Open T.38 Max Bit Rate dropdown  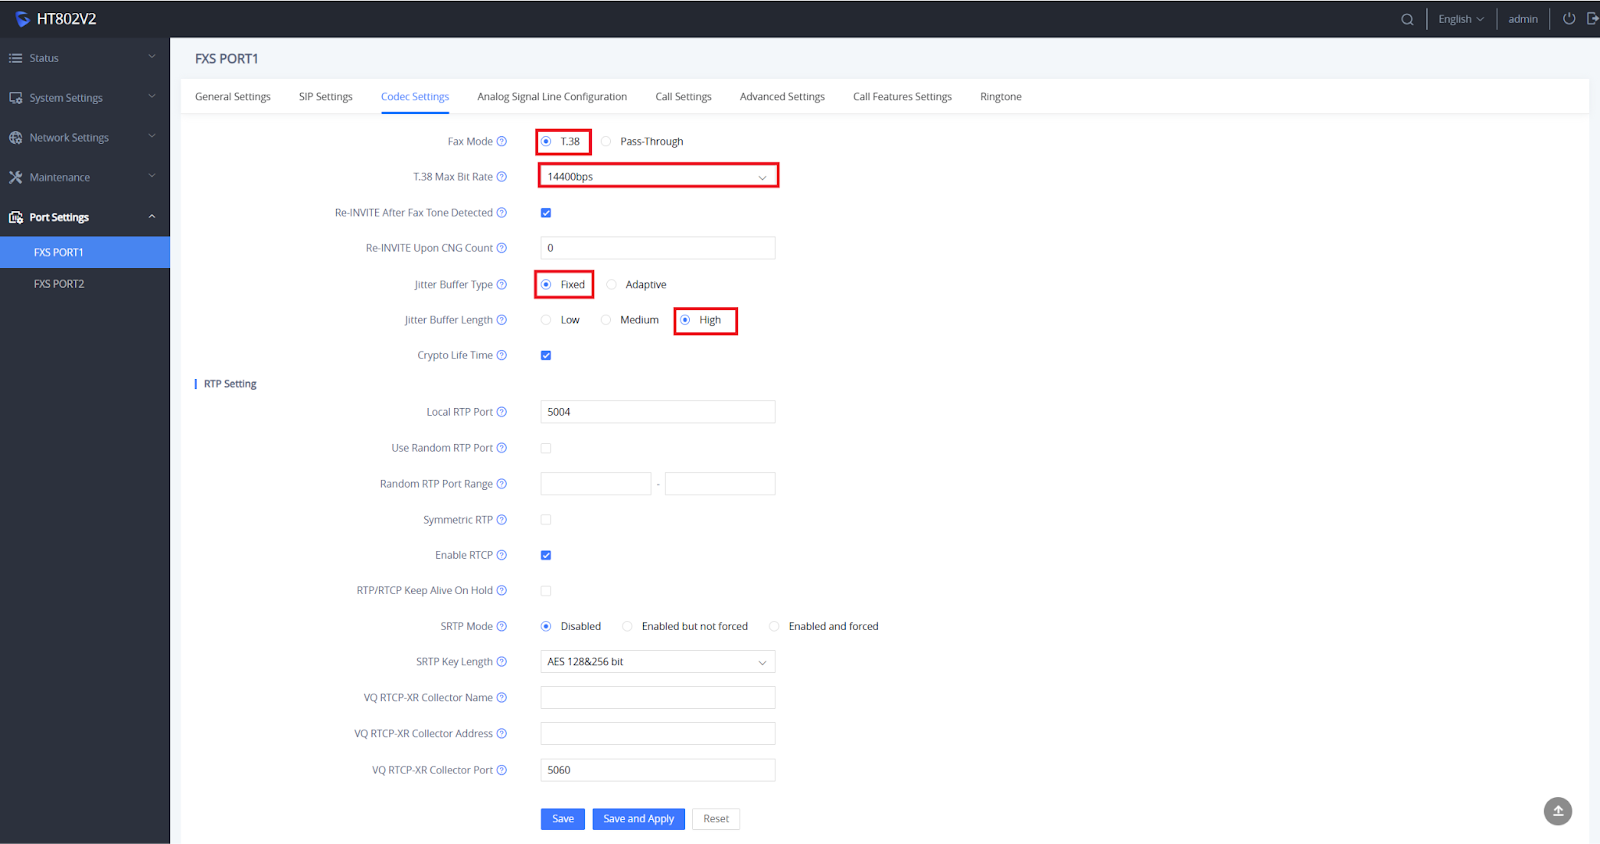click(658, 177)
